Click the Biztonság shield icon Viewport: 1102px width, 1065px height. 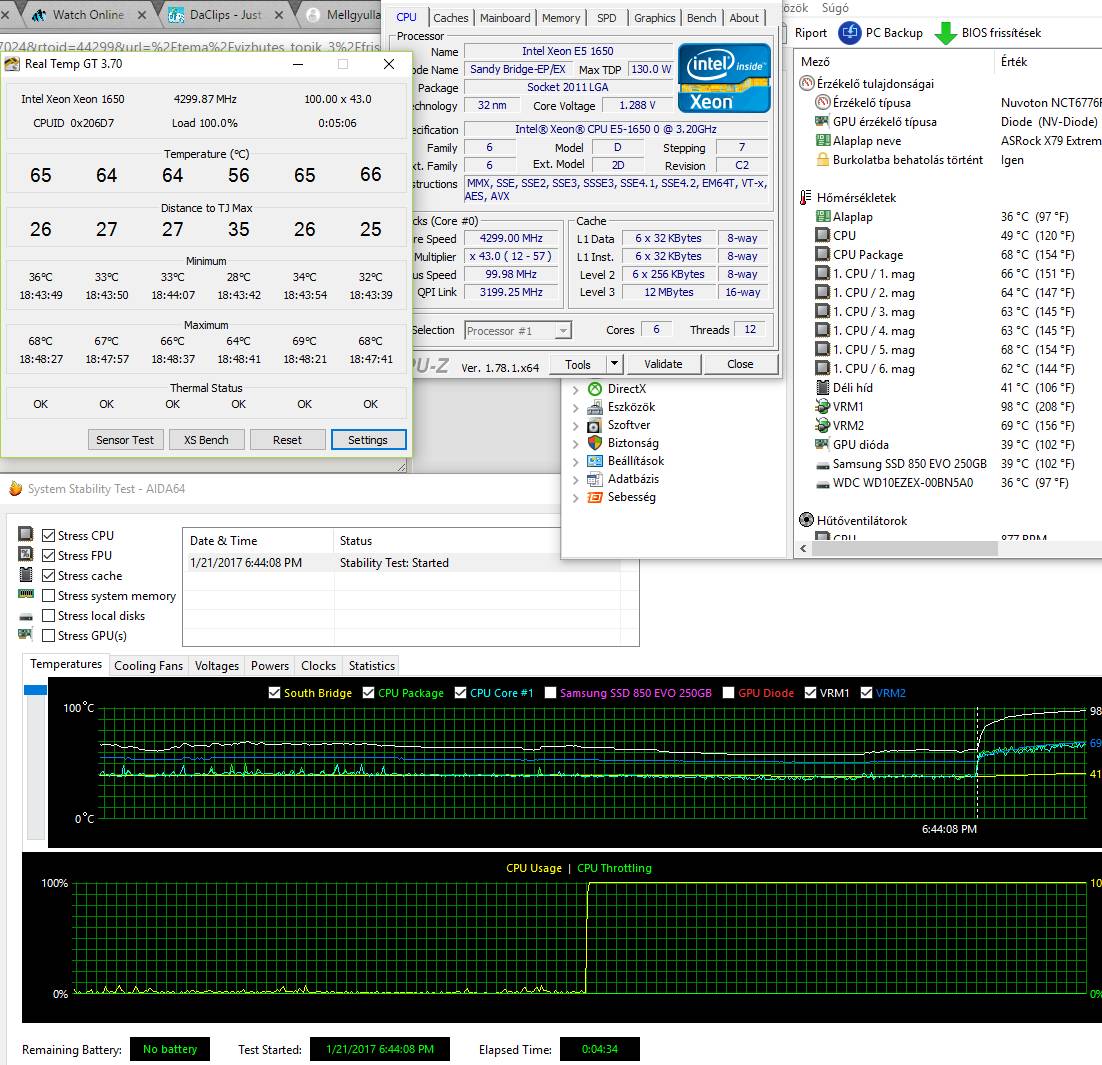(x=595, y=443)
